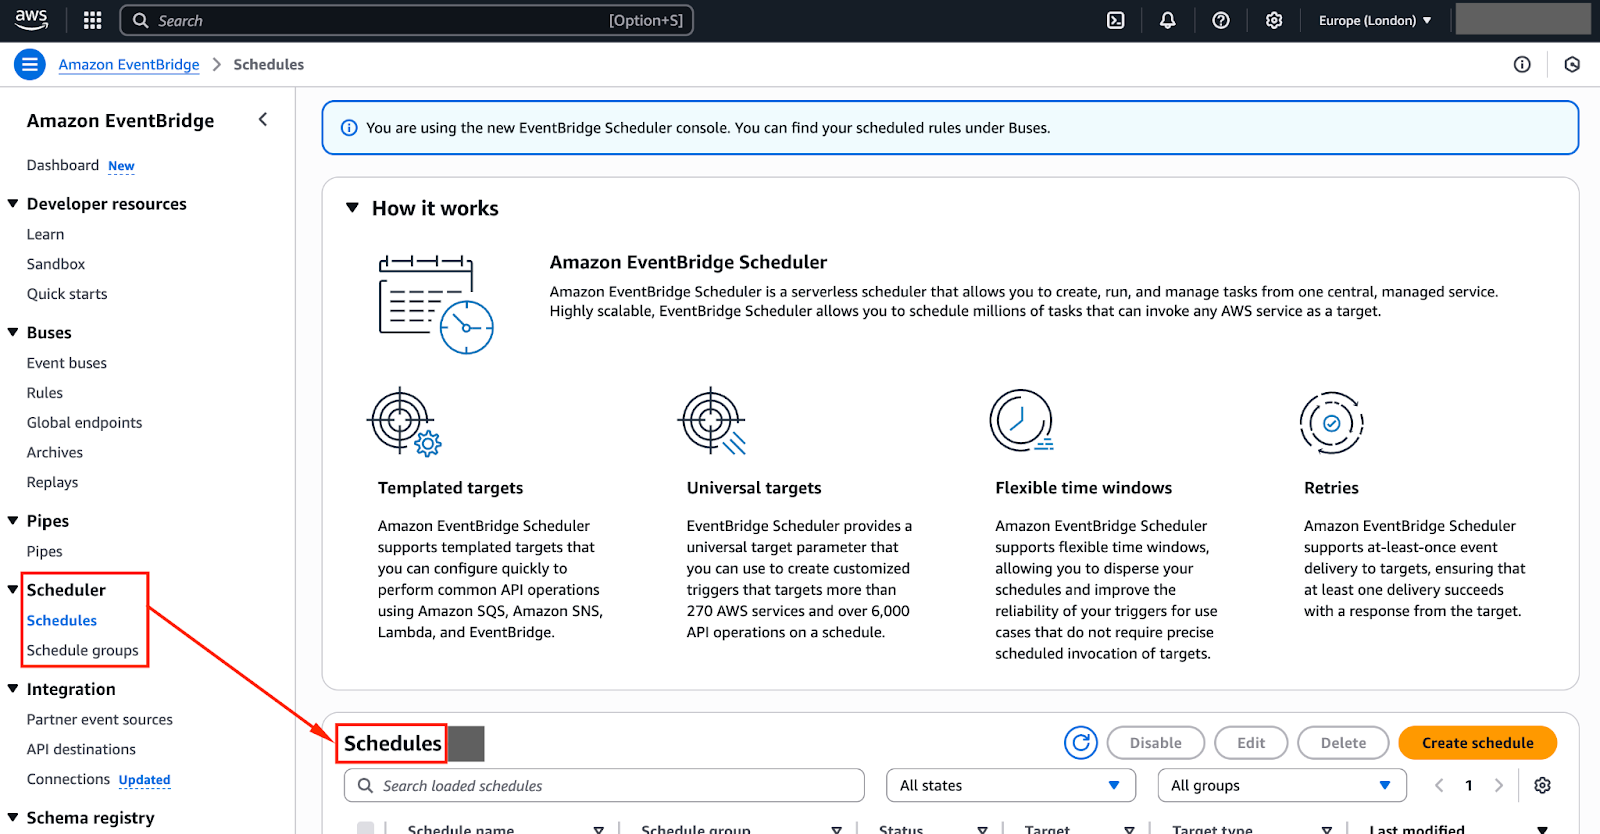
Task: Open Event buses in the sidebar
Action: (67, 363)
